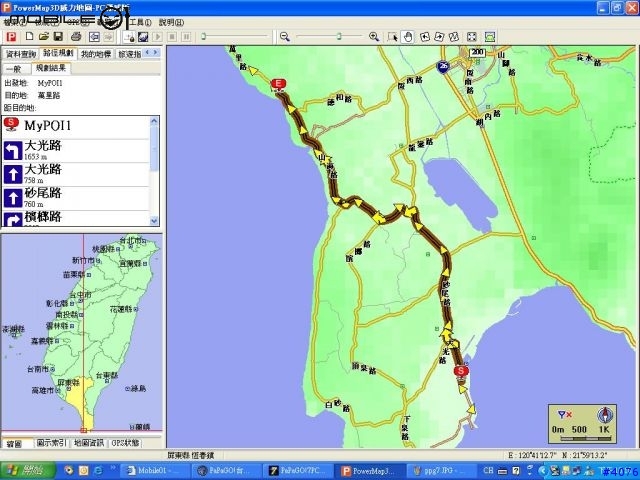Rotate the map left

(425, 37)
